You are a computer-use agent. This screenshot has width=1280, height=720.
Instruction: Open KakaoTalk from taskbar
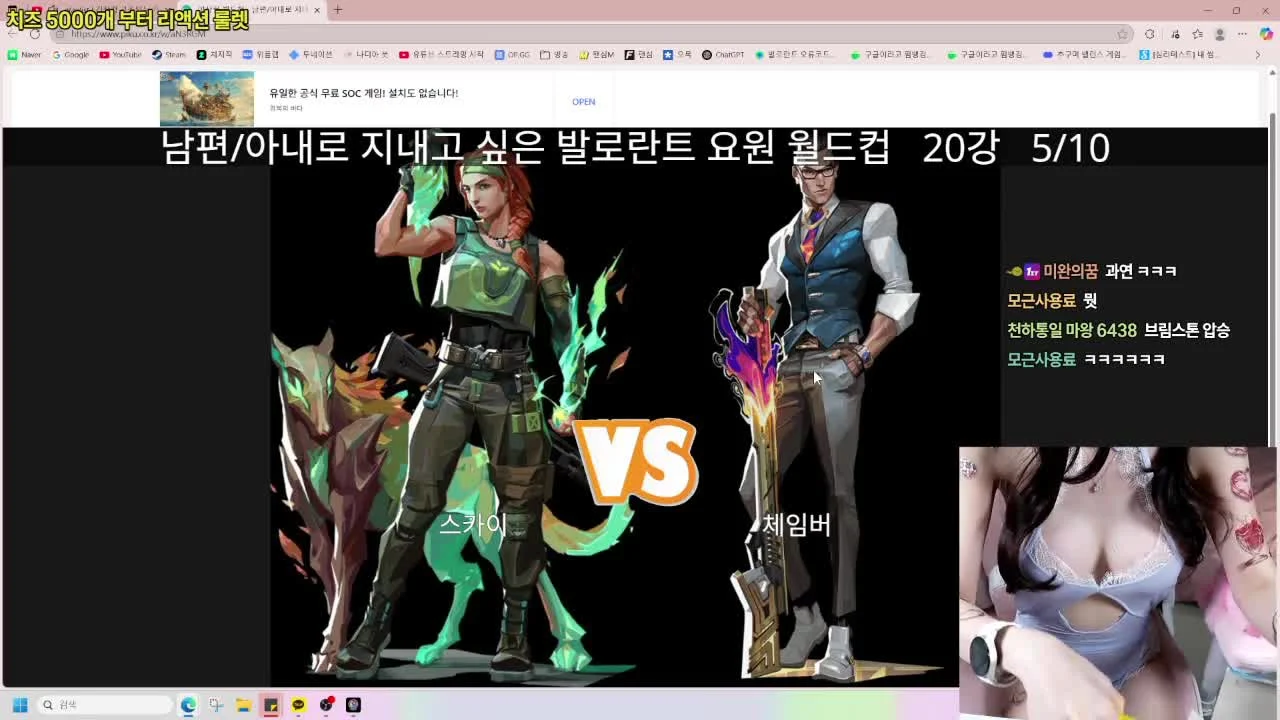click(298, 705)
